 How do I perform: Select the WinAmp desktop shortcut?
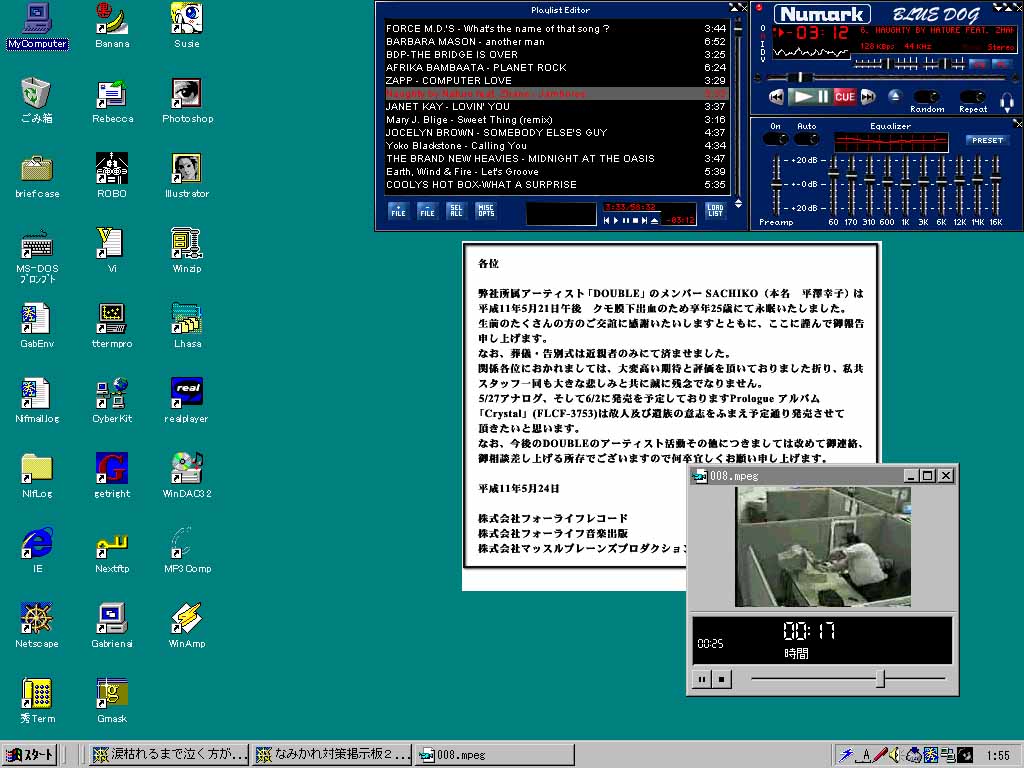187,625
